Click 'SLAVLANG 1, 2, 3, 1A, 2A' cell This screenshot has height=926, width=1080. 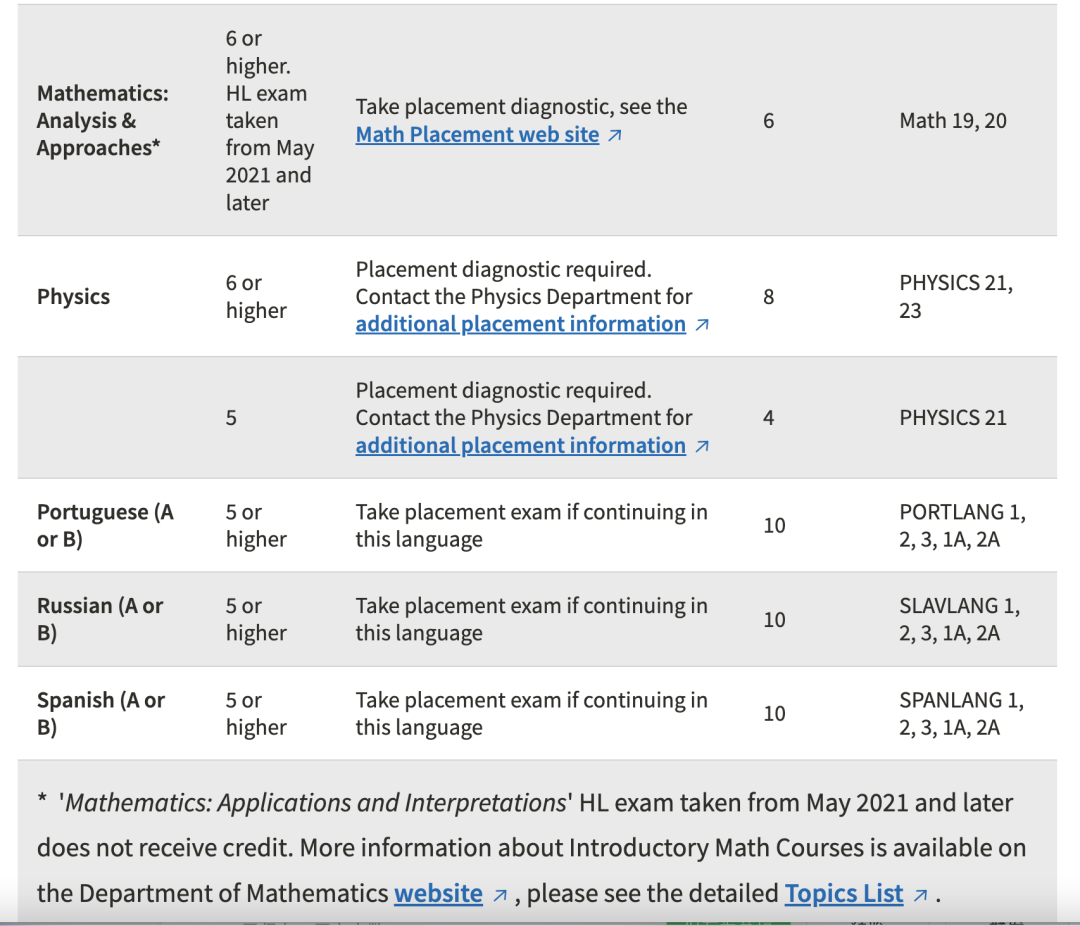coord(959,619)
